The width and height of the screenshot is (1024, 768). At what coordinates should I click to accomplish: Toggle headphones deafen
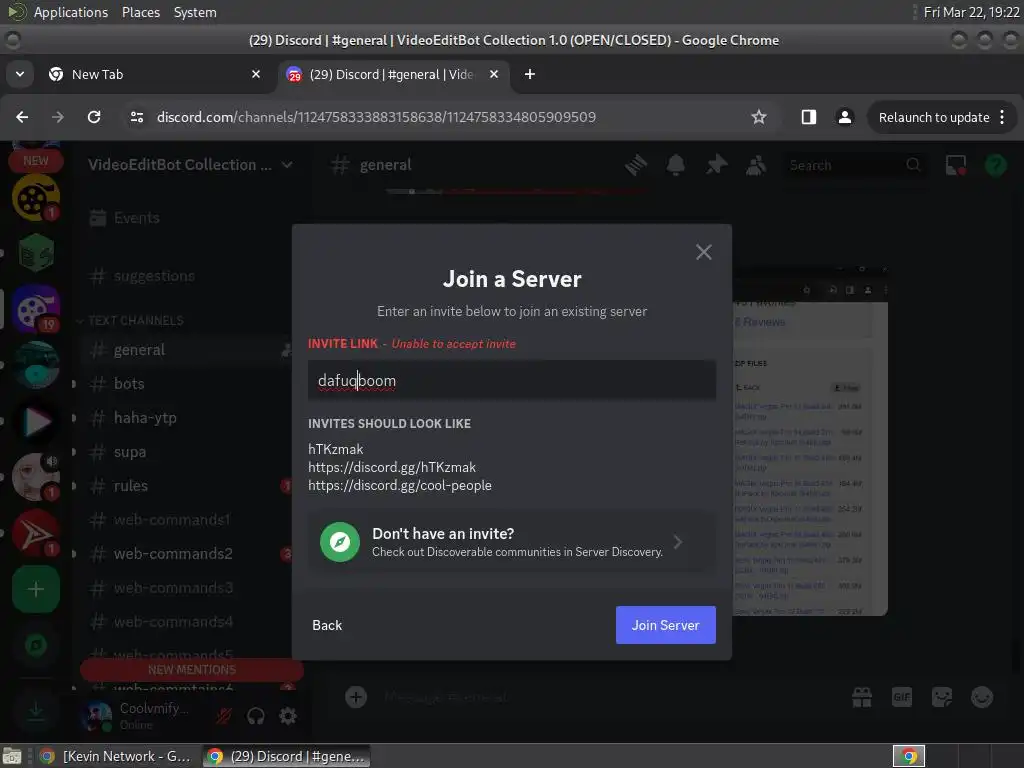255,716
